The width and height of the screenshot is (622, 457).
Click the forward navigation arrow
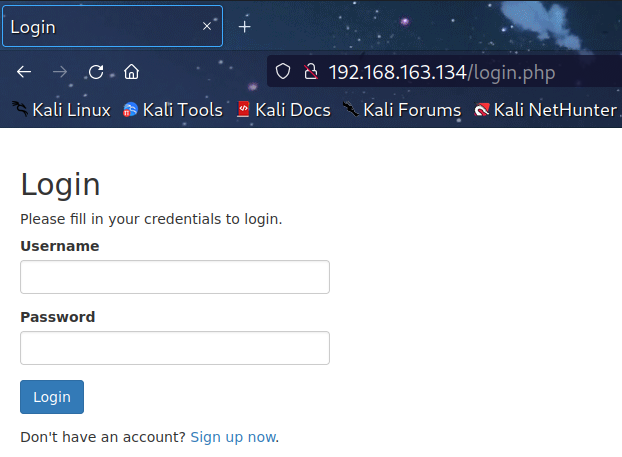[x=60, y=72]
